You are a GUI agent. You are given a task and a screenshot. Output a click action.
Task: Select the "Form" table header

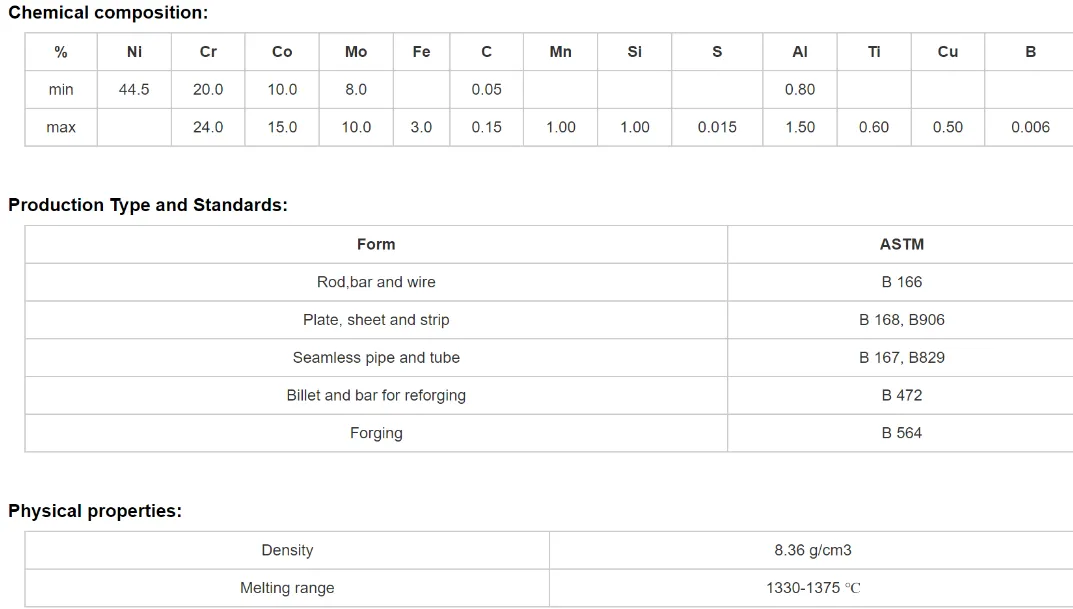(x=376, y=244)
